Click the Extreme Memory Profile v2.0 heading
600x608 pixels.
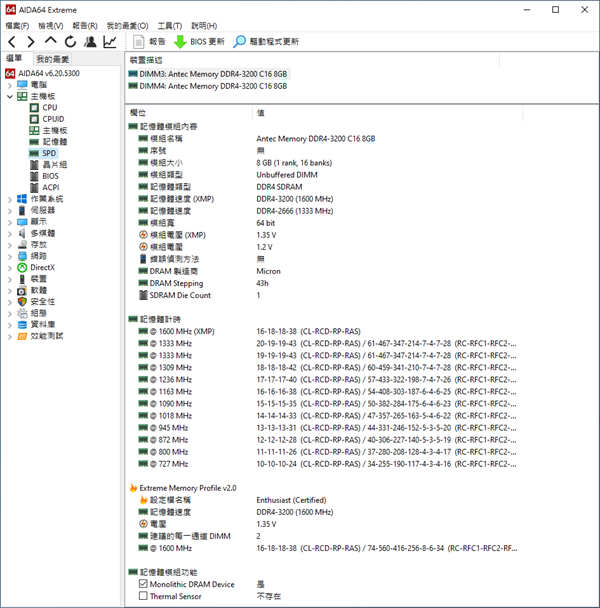[188, 488]
